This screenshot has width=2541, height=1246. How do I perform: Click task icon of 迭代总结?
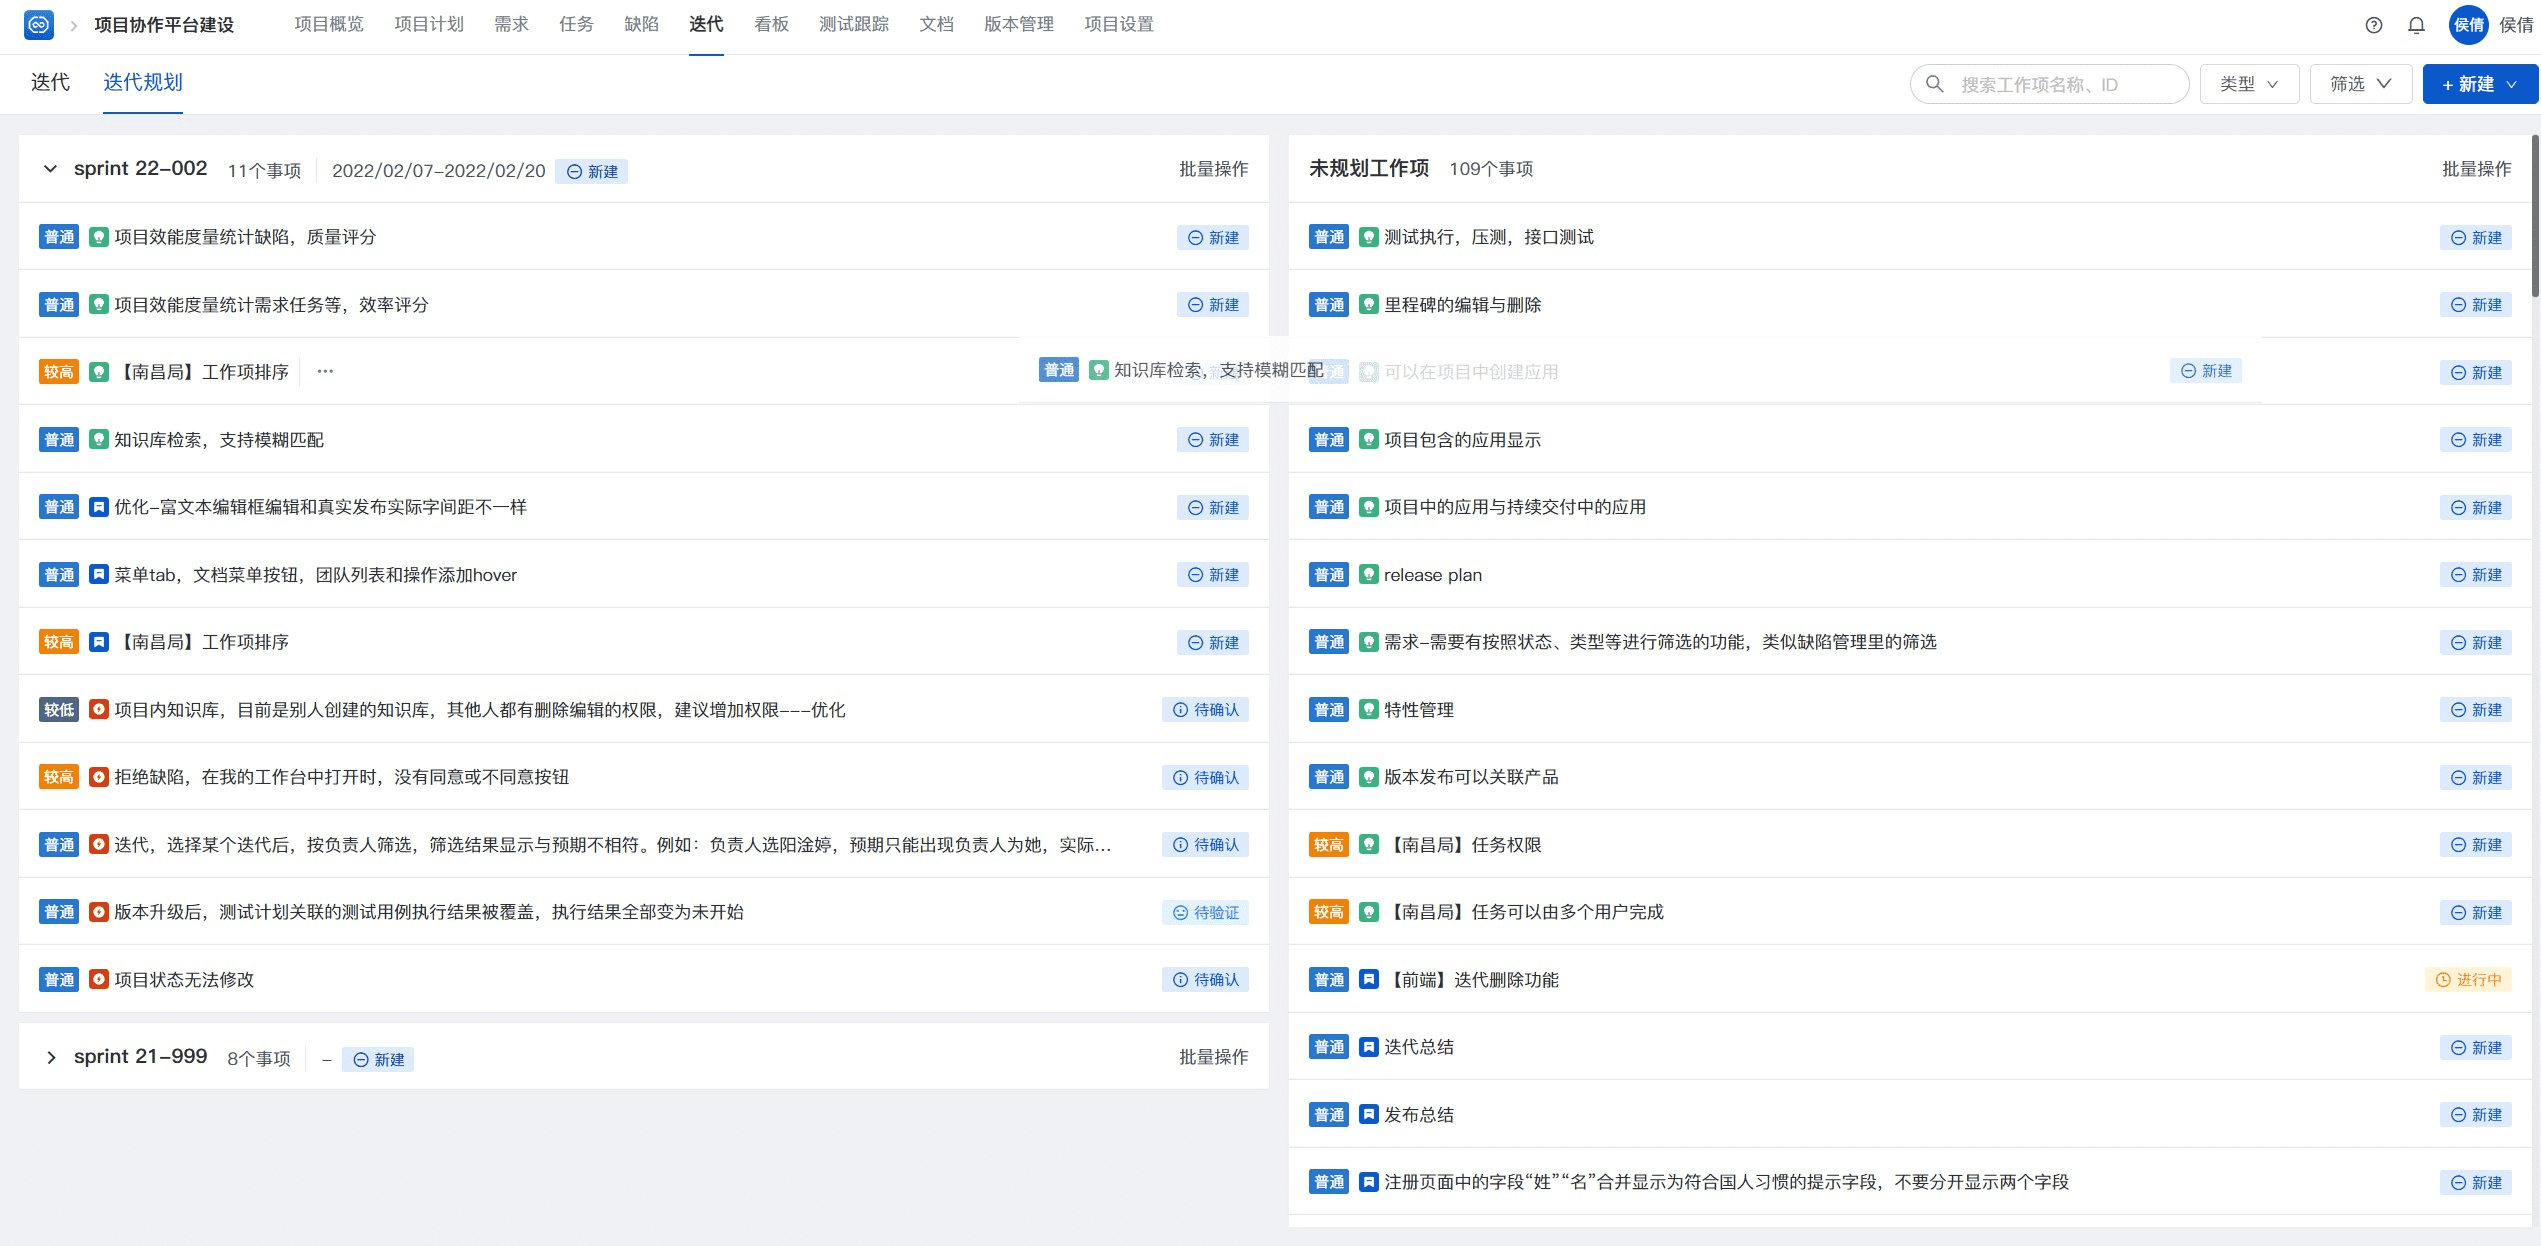click(x=1368, y=1047)
